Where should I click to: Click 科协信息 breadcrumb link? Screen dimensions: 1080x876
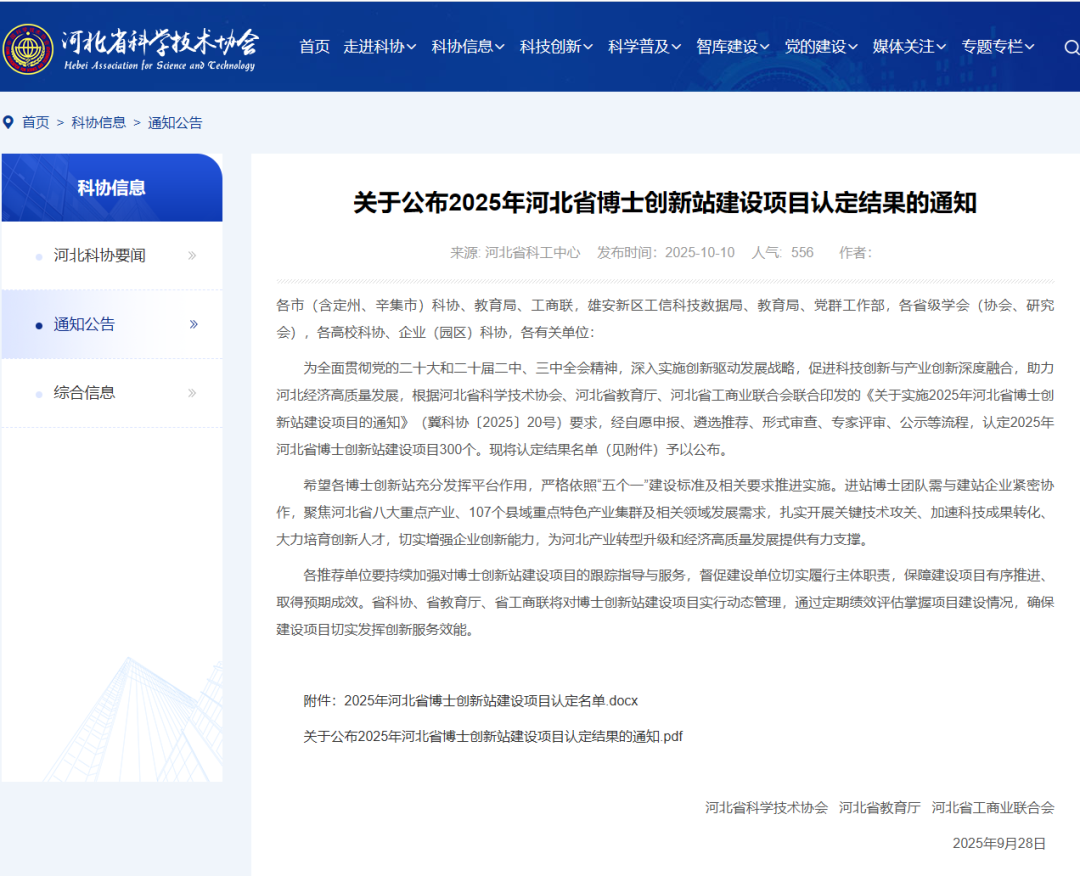pyautogui.click(x=98, y=123)
